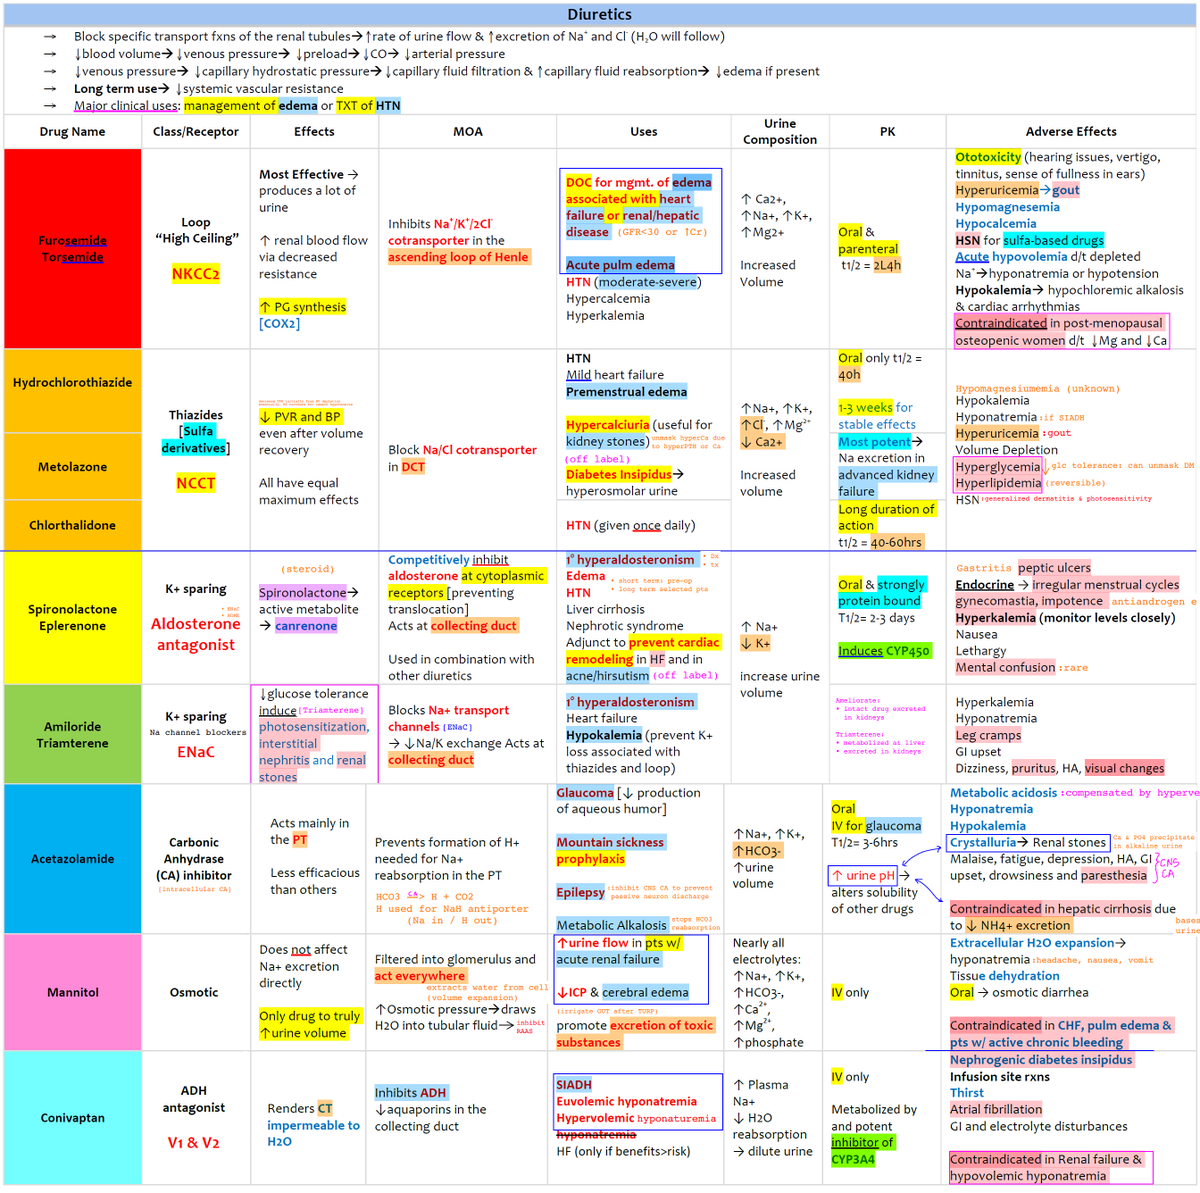Click the 'Glaucoma' highlighted use
This screenshot has width=1200, height=1193.
click(x=585, y=793)
